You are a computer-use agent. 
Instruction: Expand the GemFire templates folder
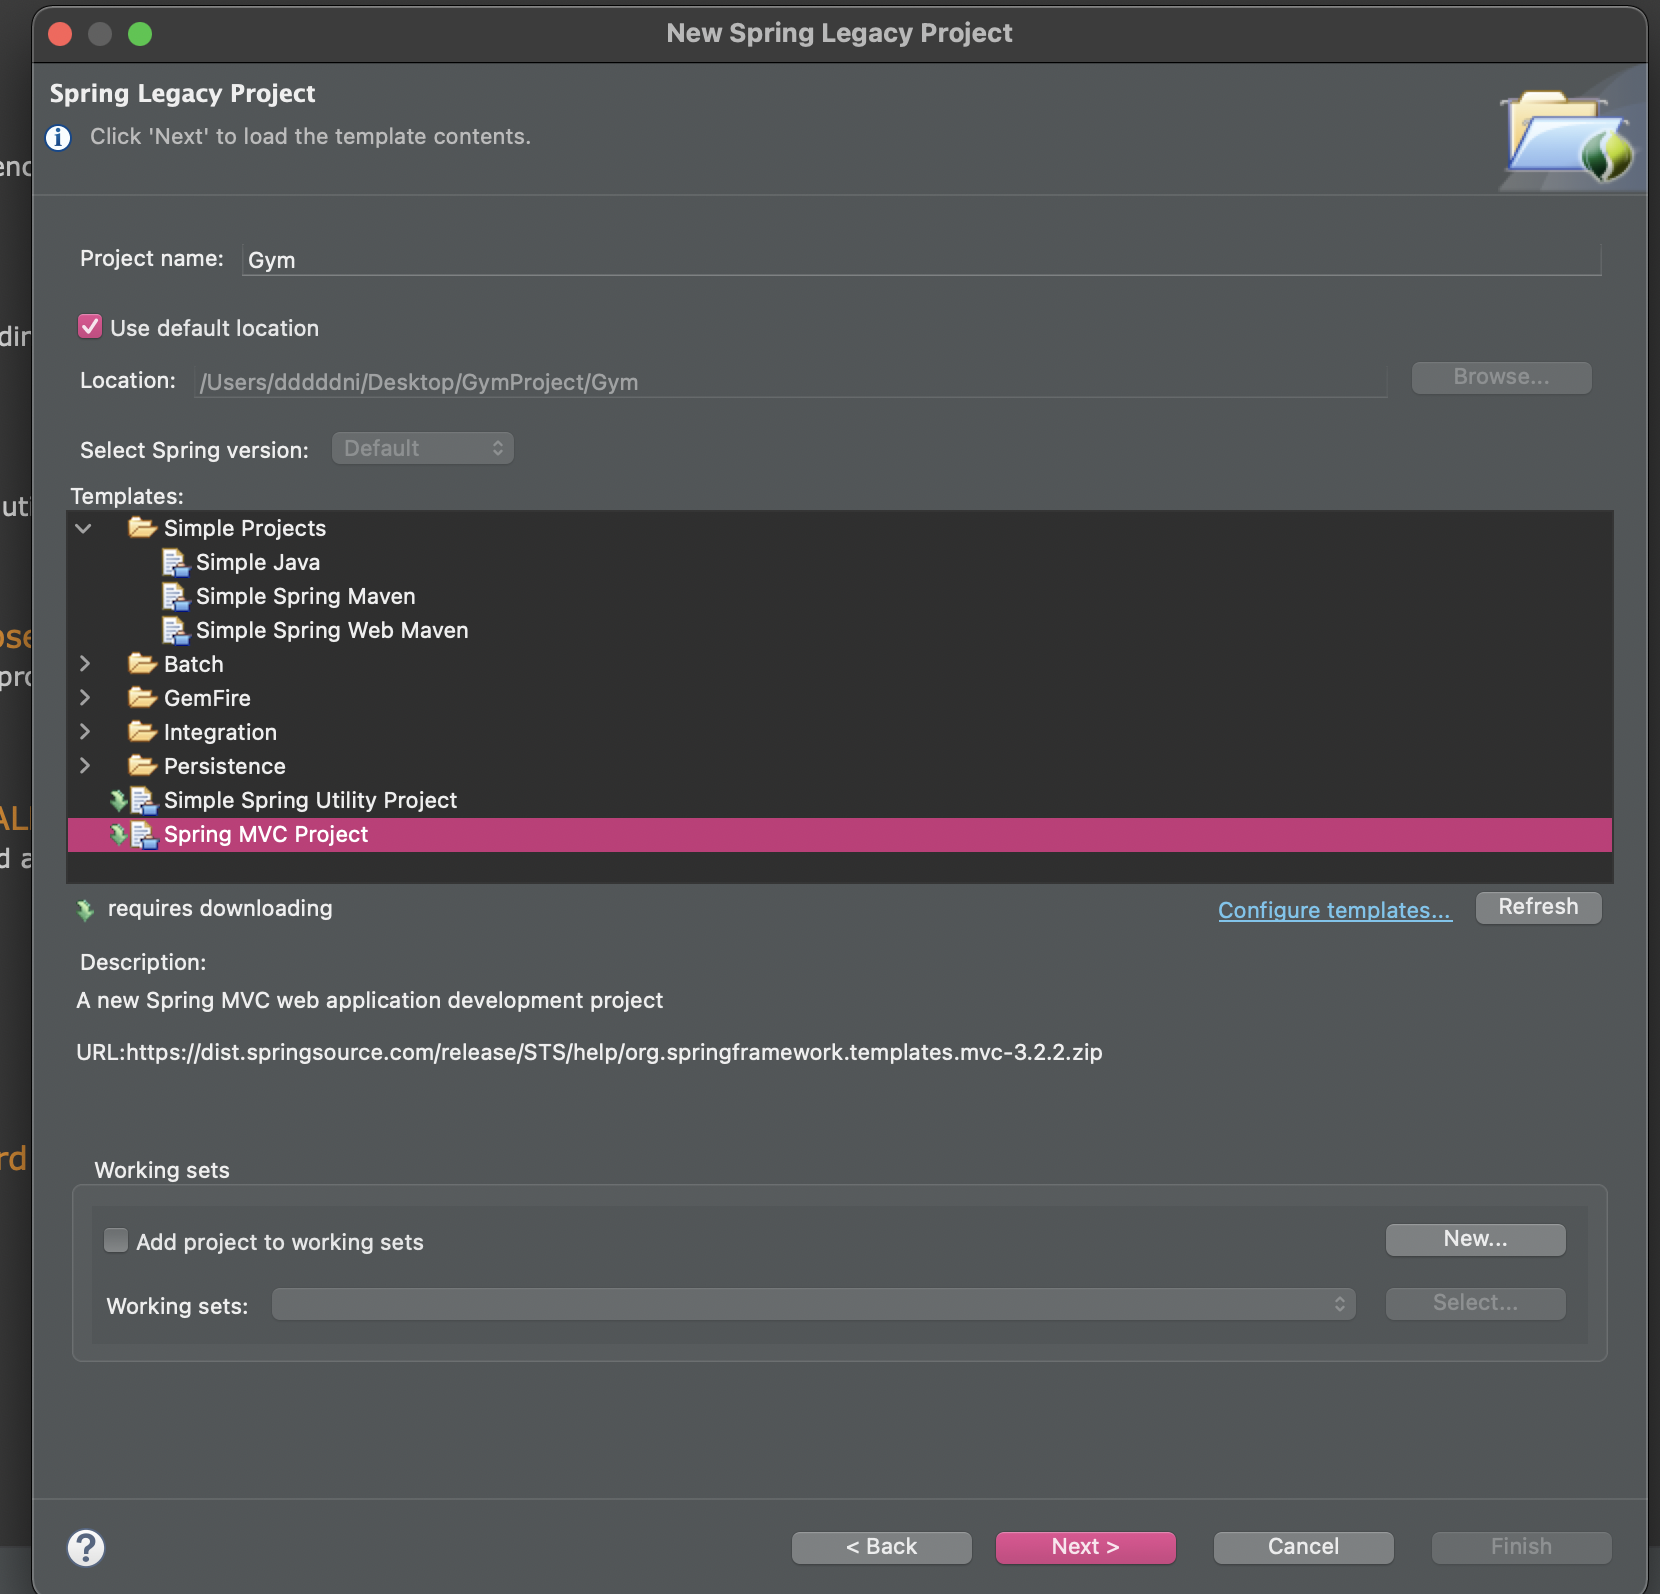pyautogui.click(x=85, y=697)
